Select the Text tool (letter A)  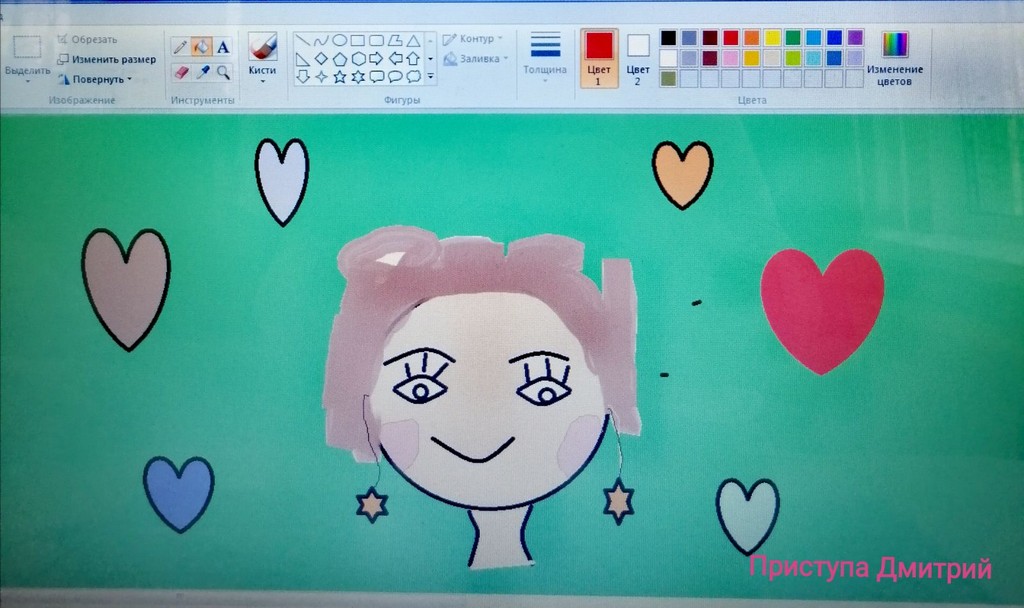click(223, 47)
